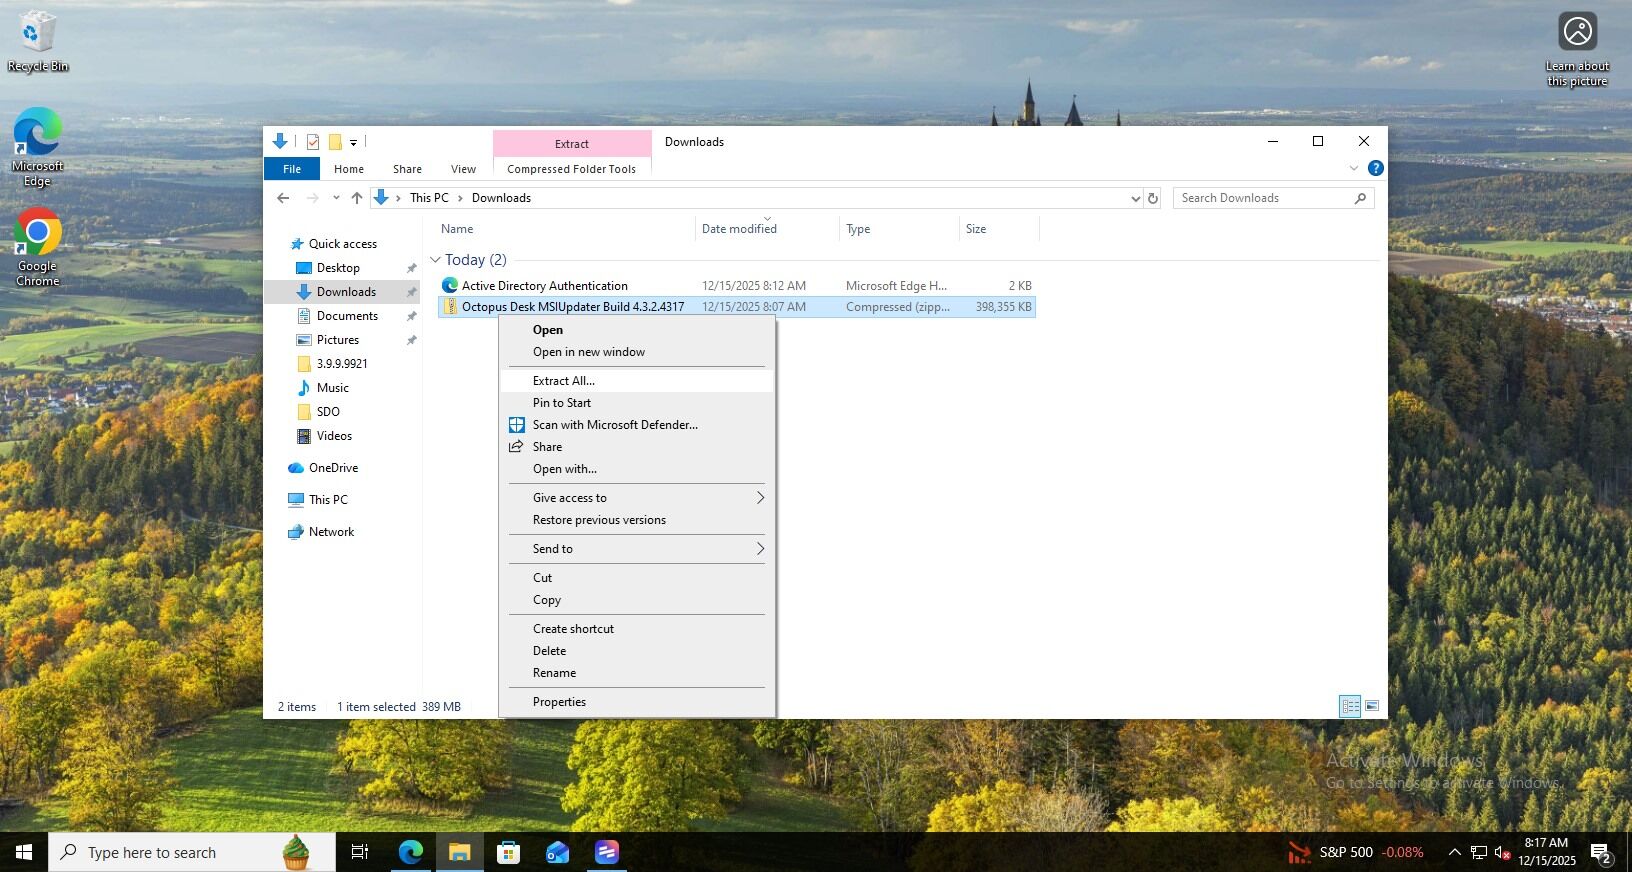Click Downloads in the address breadcrumb
The width and height of the screenshot is (1632, 872).
pyautogui.click(x=501, y=198)
